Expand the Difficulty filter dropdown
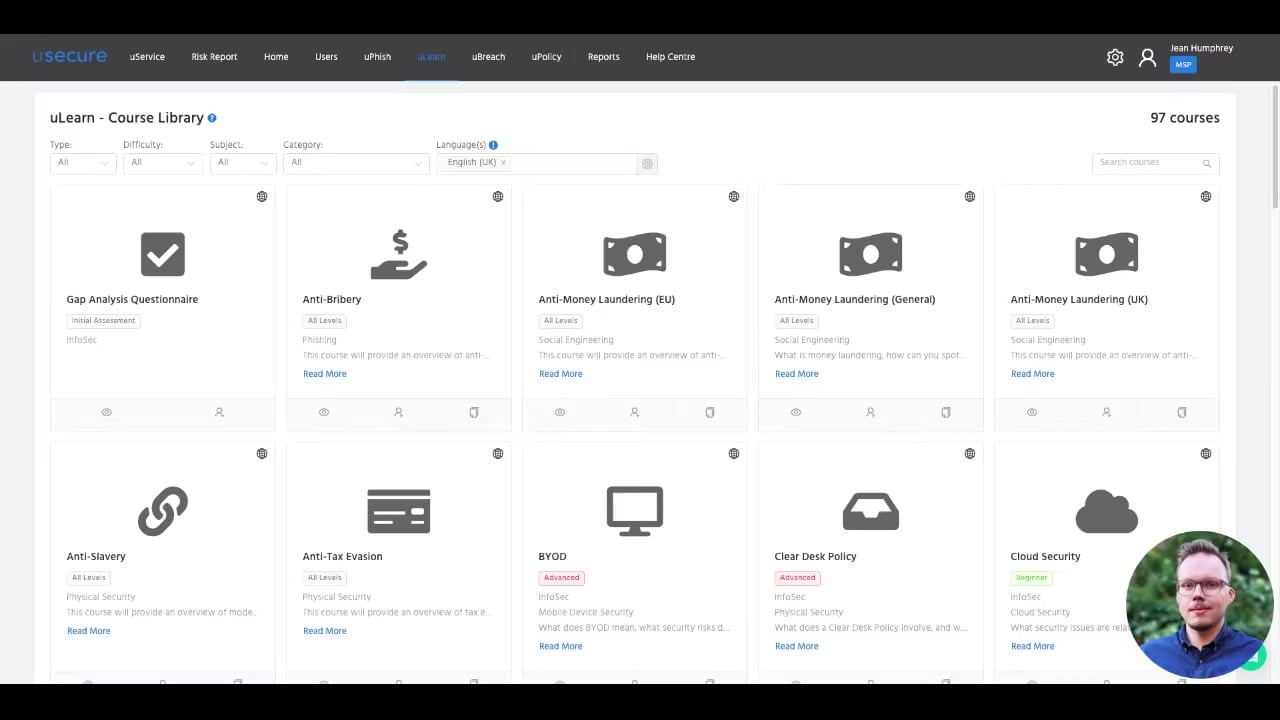Viewport: 1280px width, 720px height. click(x=162, y=162)
